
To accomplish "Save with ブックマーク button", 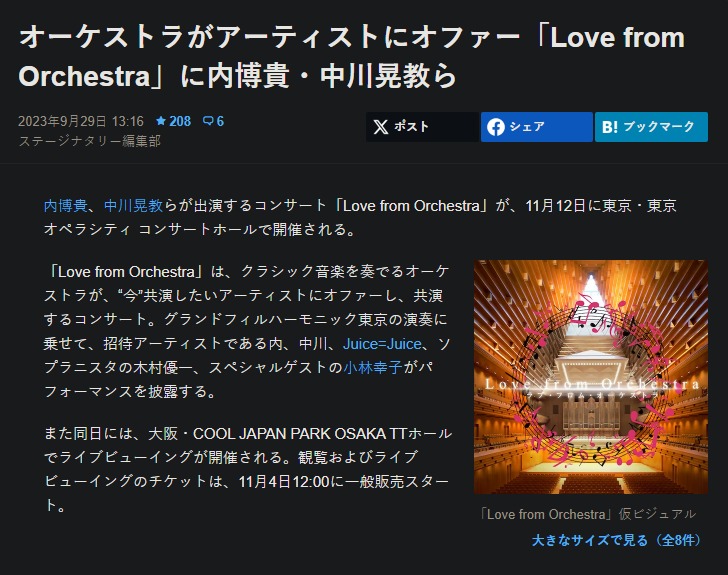I will click(651, 127).
